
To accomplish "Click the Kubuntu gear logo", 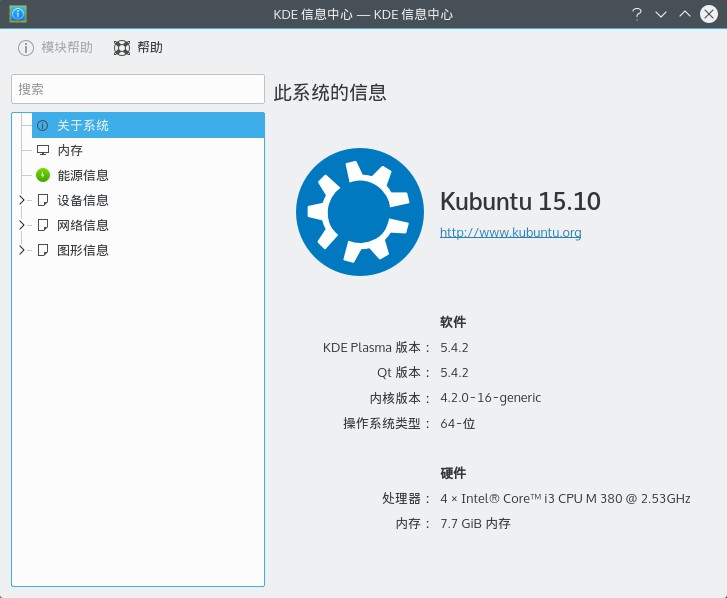I will point(360,212).
